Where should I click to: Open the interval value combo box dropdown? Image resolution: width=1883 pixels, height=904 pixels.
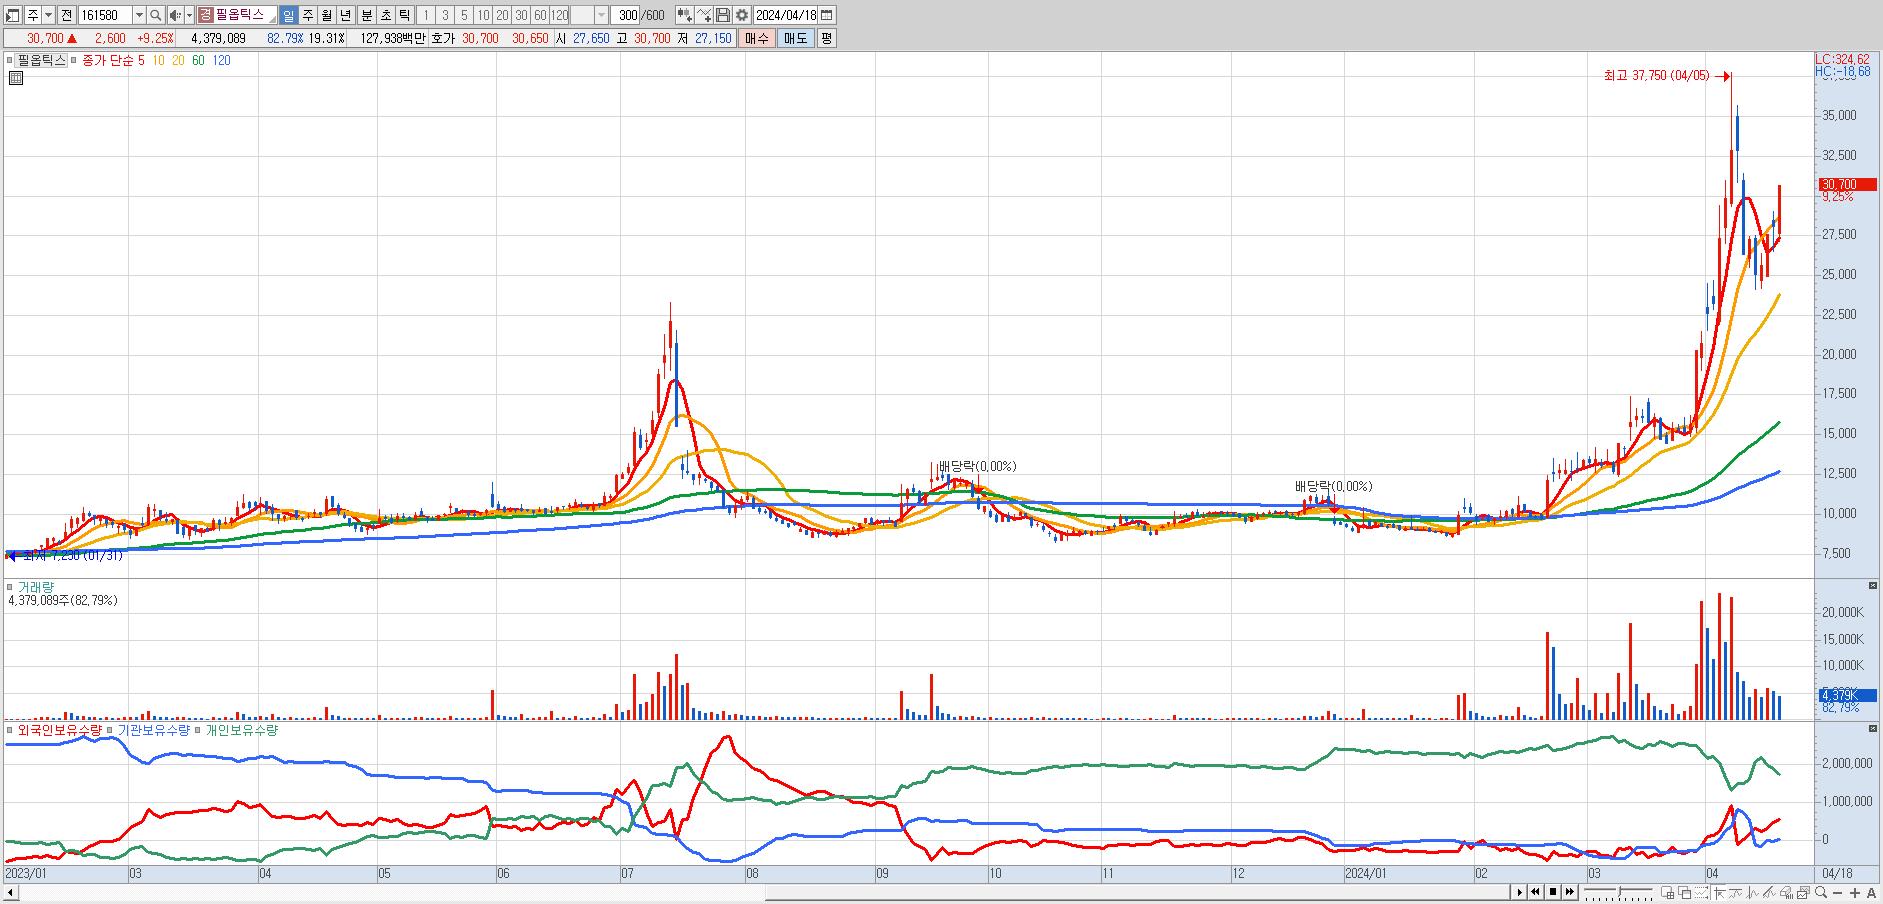click(601, 15)
